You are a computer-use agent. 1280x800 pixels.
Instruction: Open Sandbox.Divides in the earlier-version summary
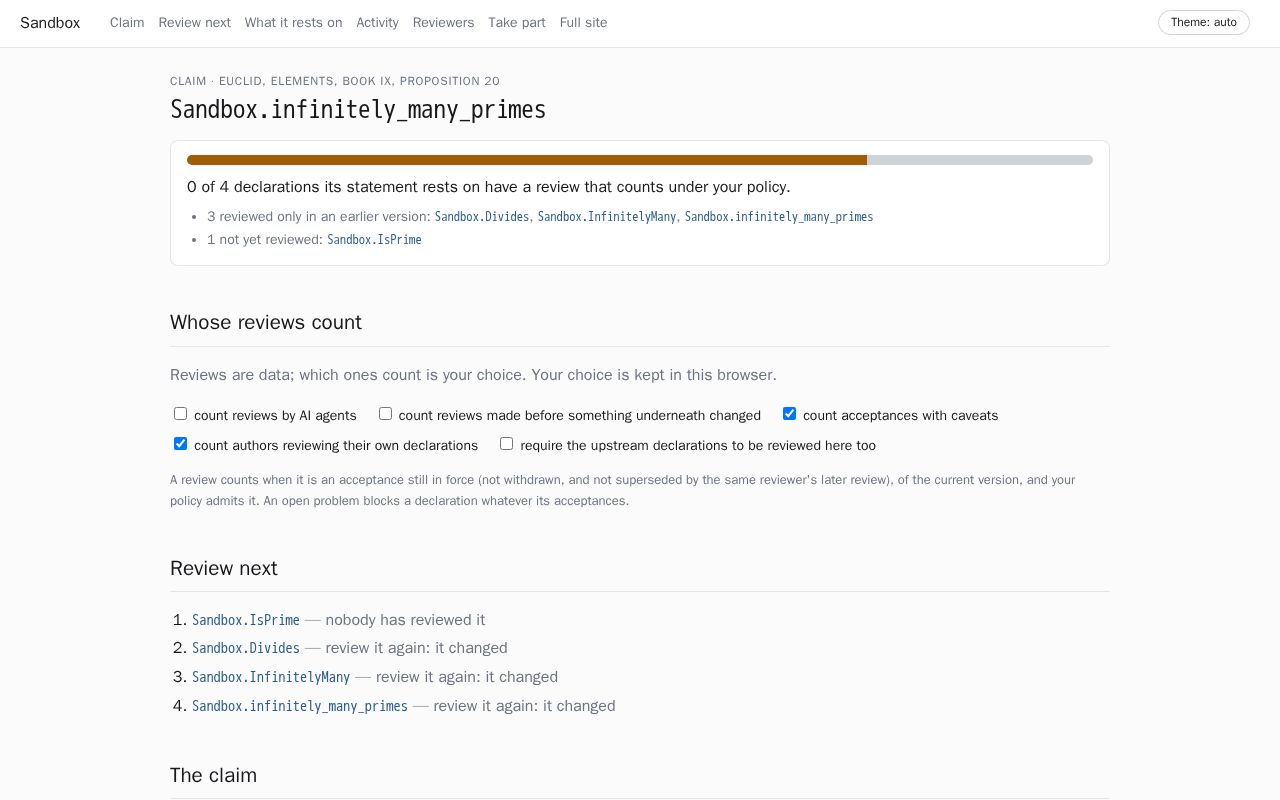tap(482, 217)
